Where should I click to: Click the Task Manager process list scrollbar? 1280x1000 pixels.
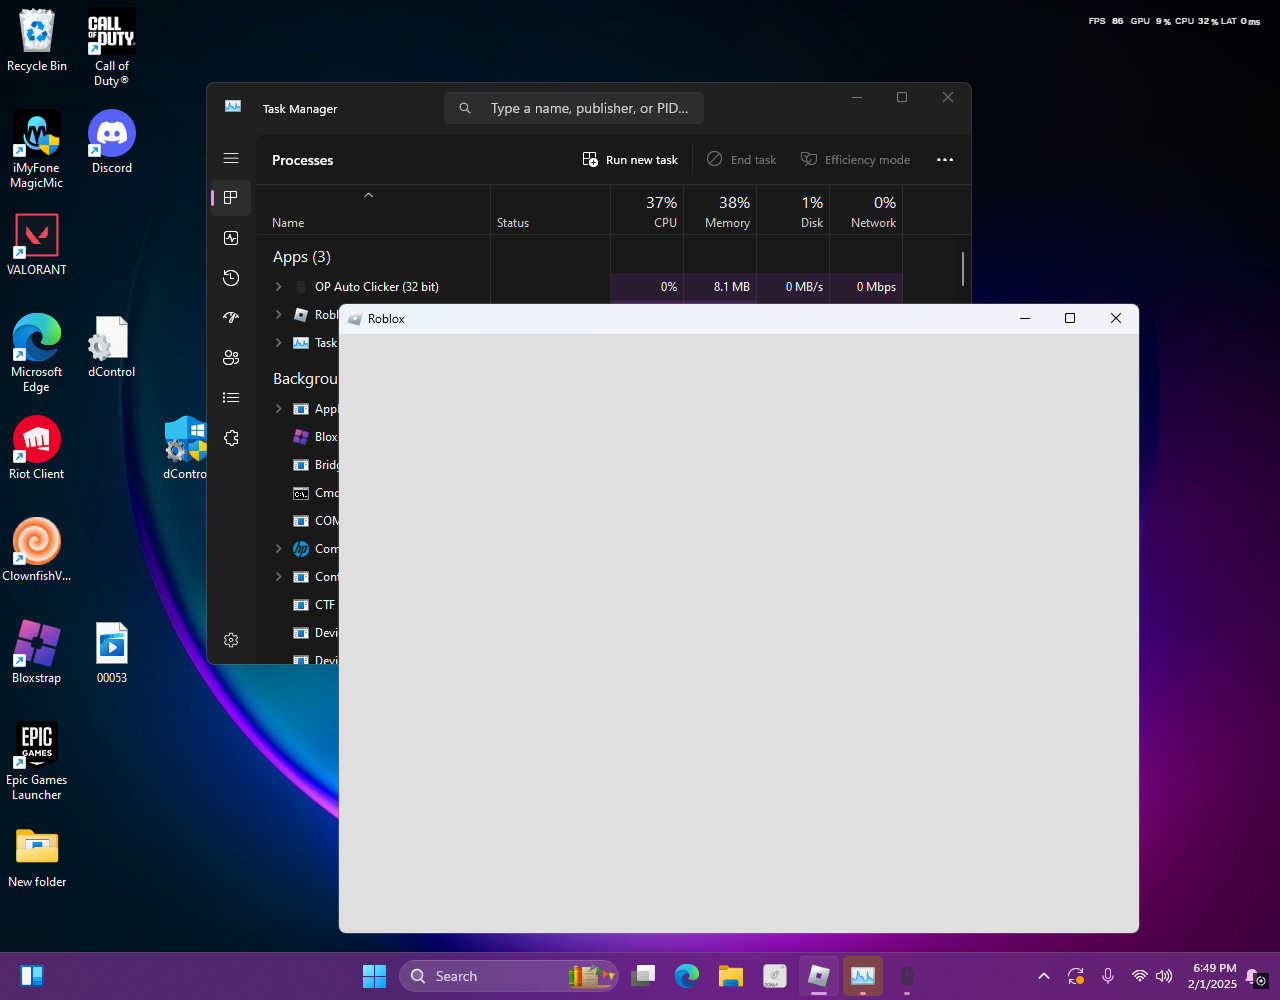(963, 268)
